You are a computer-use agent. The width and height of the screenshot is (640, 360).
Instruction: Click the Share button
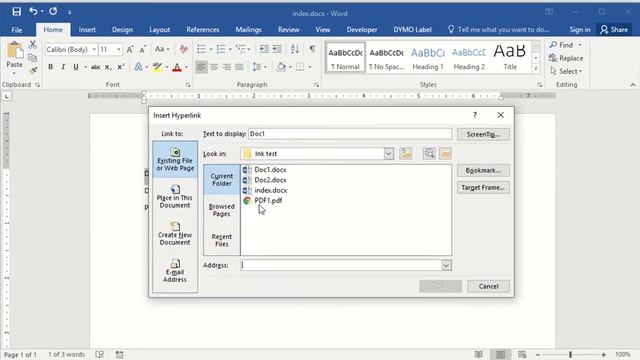coord(614,30)
